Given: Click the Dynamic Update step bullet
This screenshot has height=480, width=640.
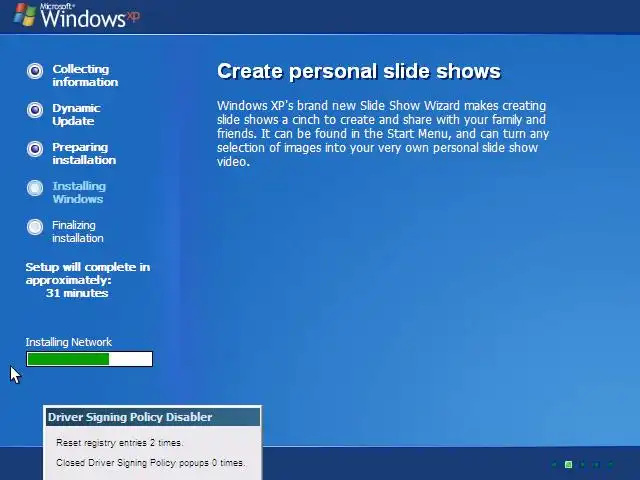Looking at the screenshot, I should pos(35,110).
